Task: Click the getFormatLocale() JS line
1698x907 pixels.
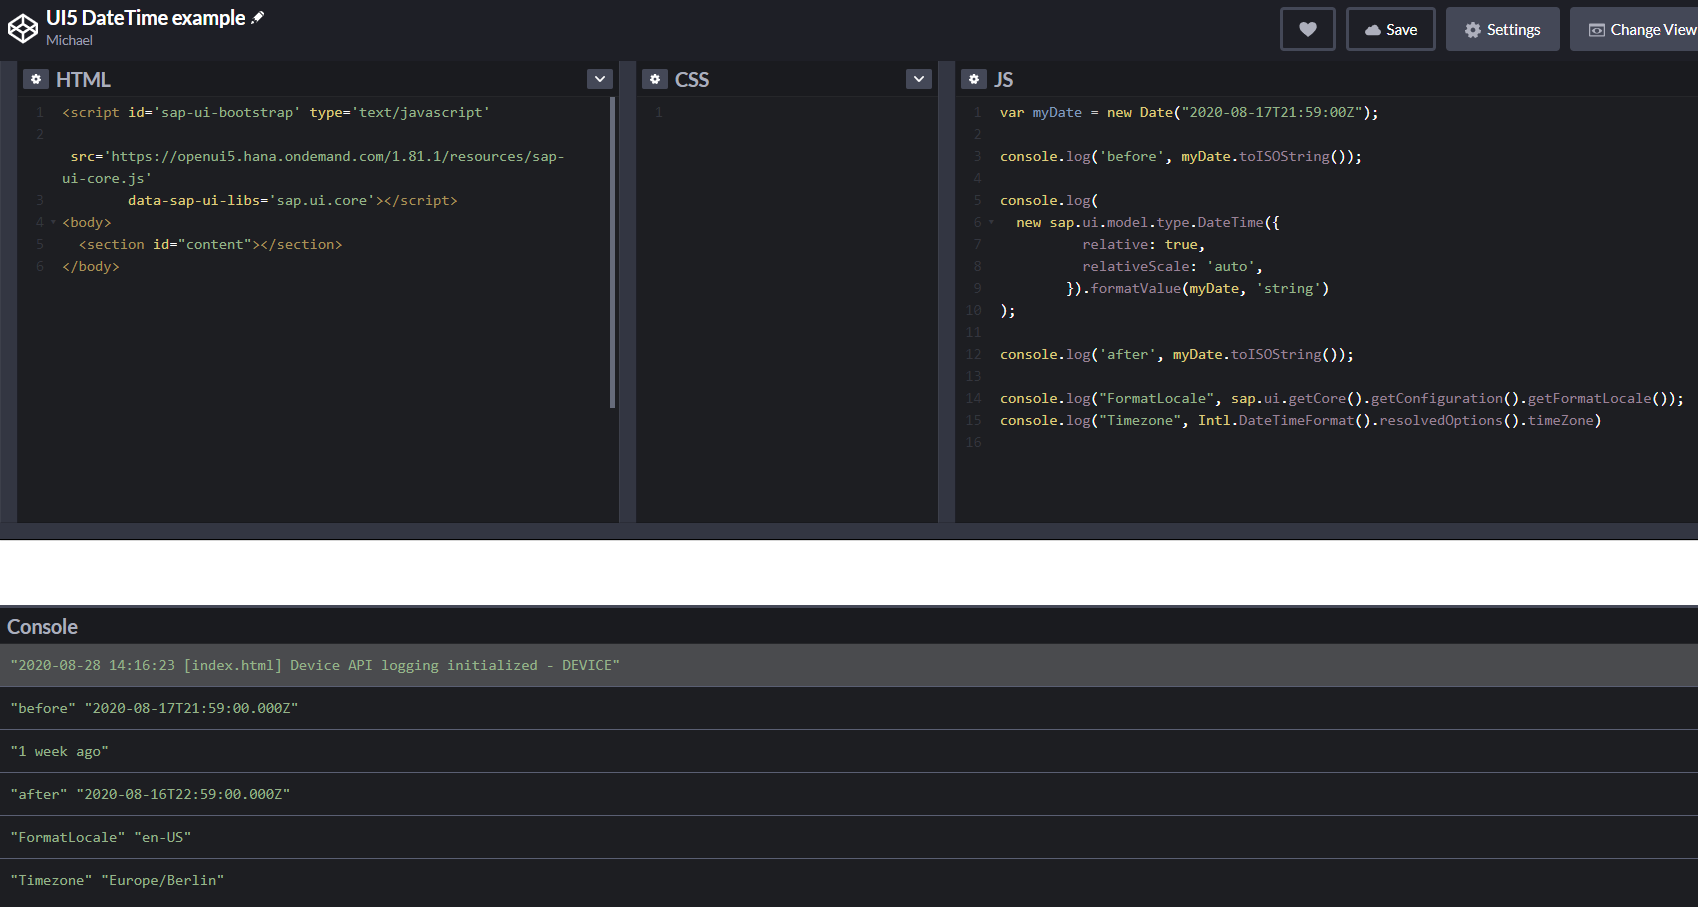Action: tap(1342, 398)
